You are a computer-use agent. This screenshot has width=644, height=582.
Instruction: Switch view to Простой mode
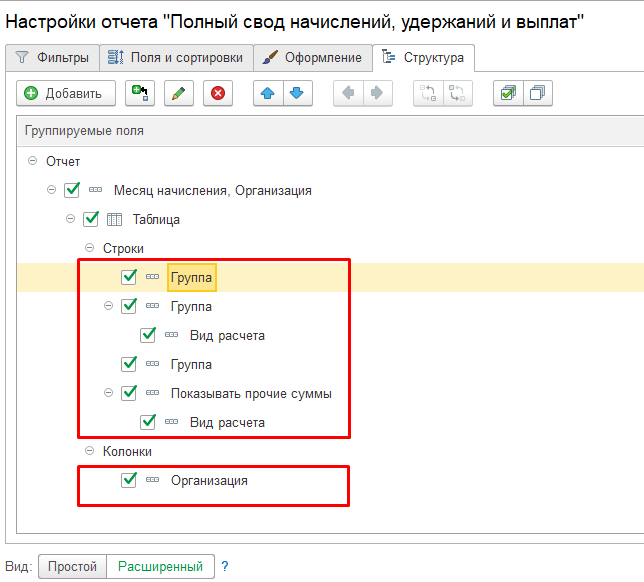pos(73,567)
